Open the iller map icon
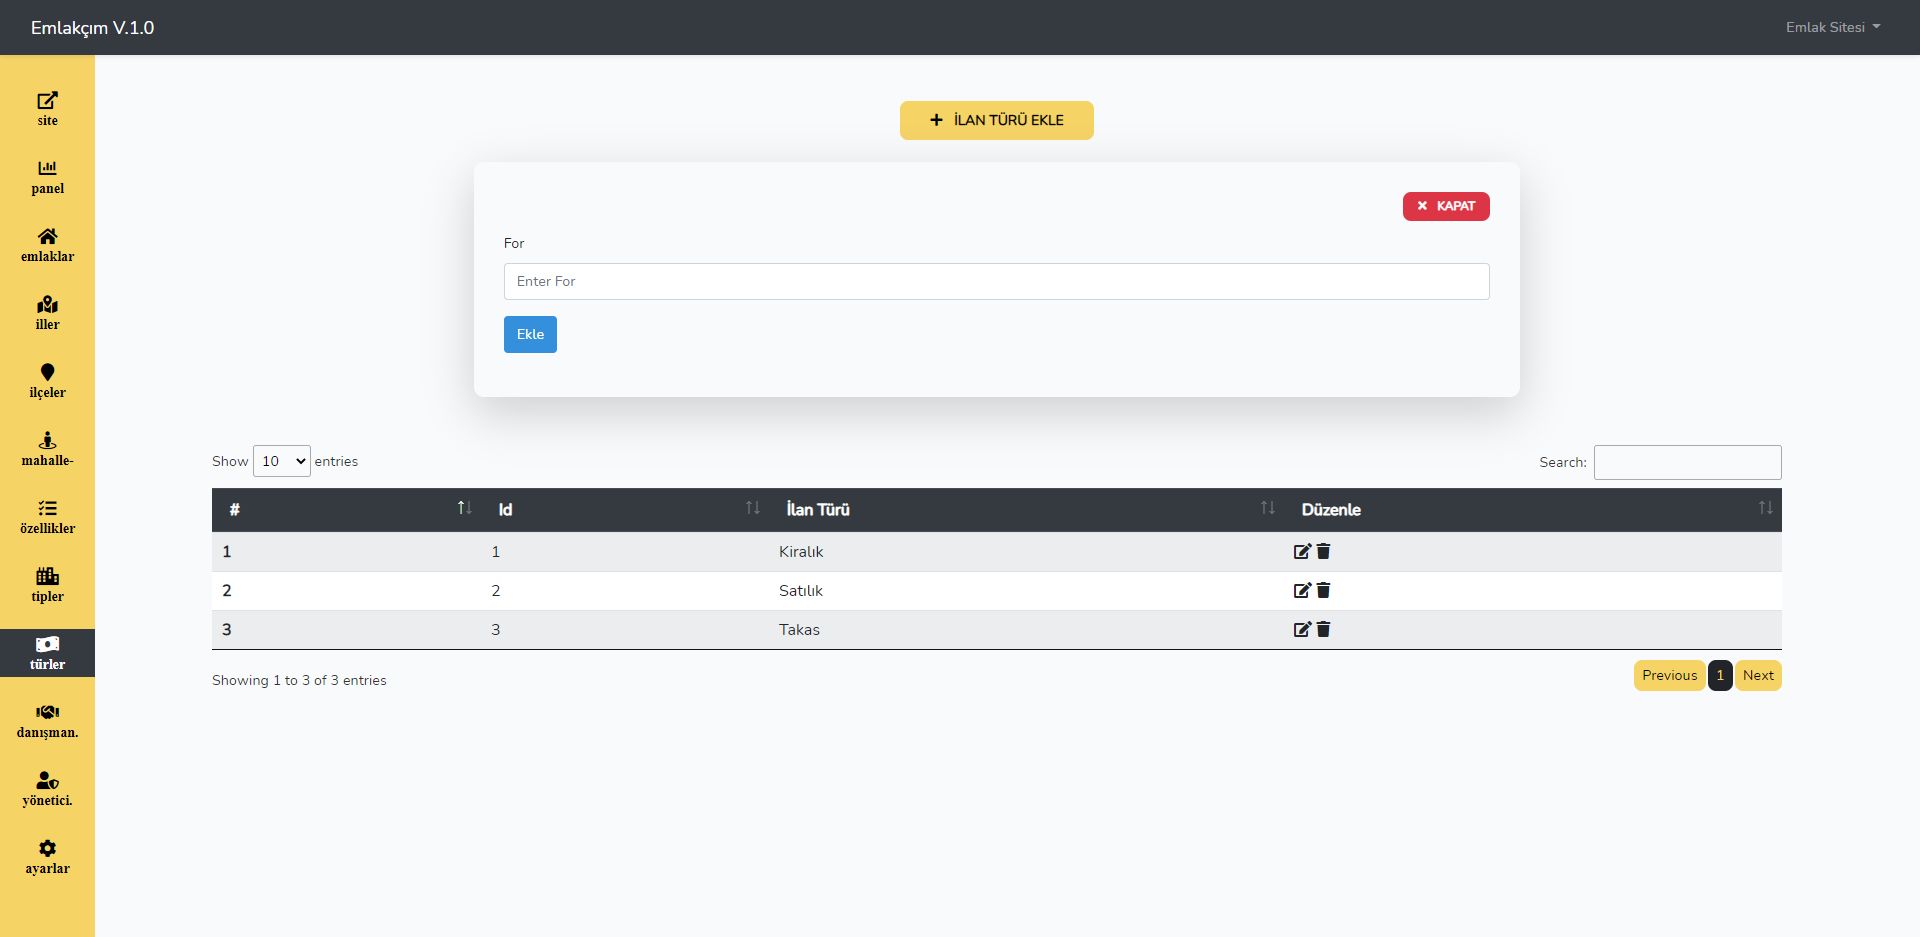The width and height of the screenshot is (1920, 937). pos(47,304)
